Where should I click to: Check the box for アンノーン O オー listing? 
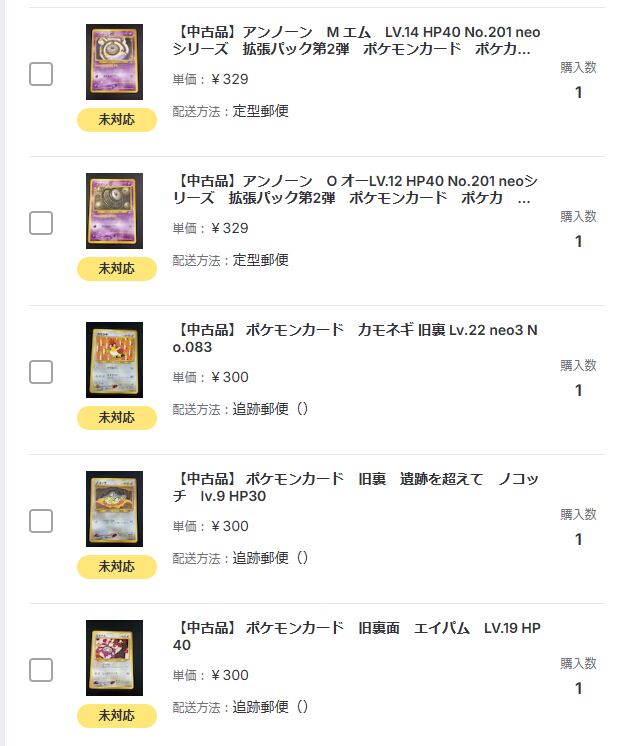tap(41, 223)
